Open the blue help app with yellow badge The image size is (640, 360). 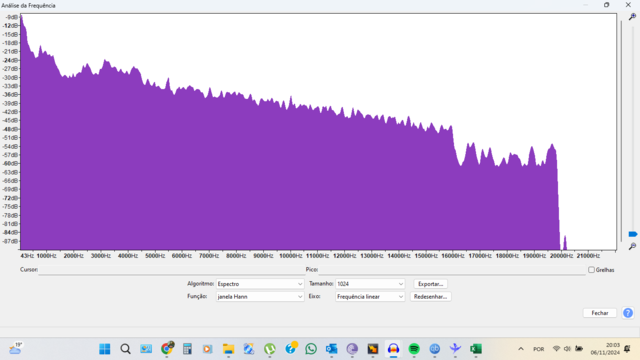pos(291,348)
